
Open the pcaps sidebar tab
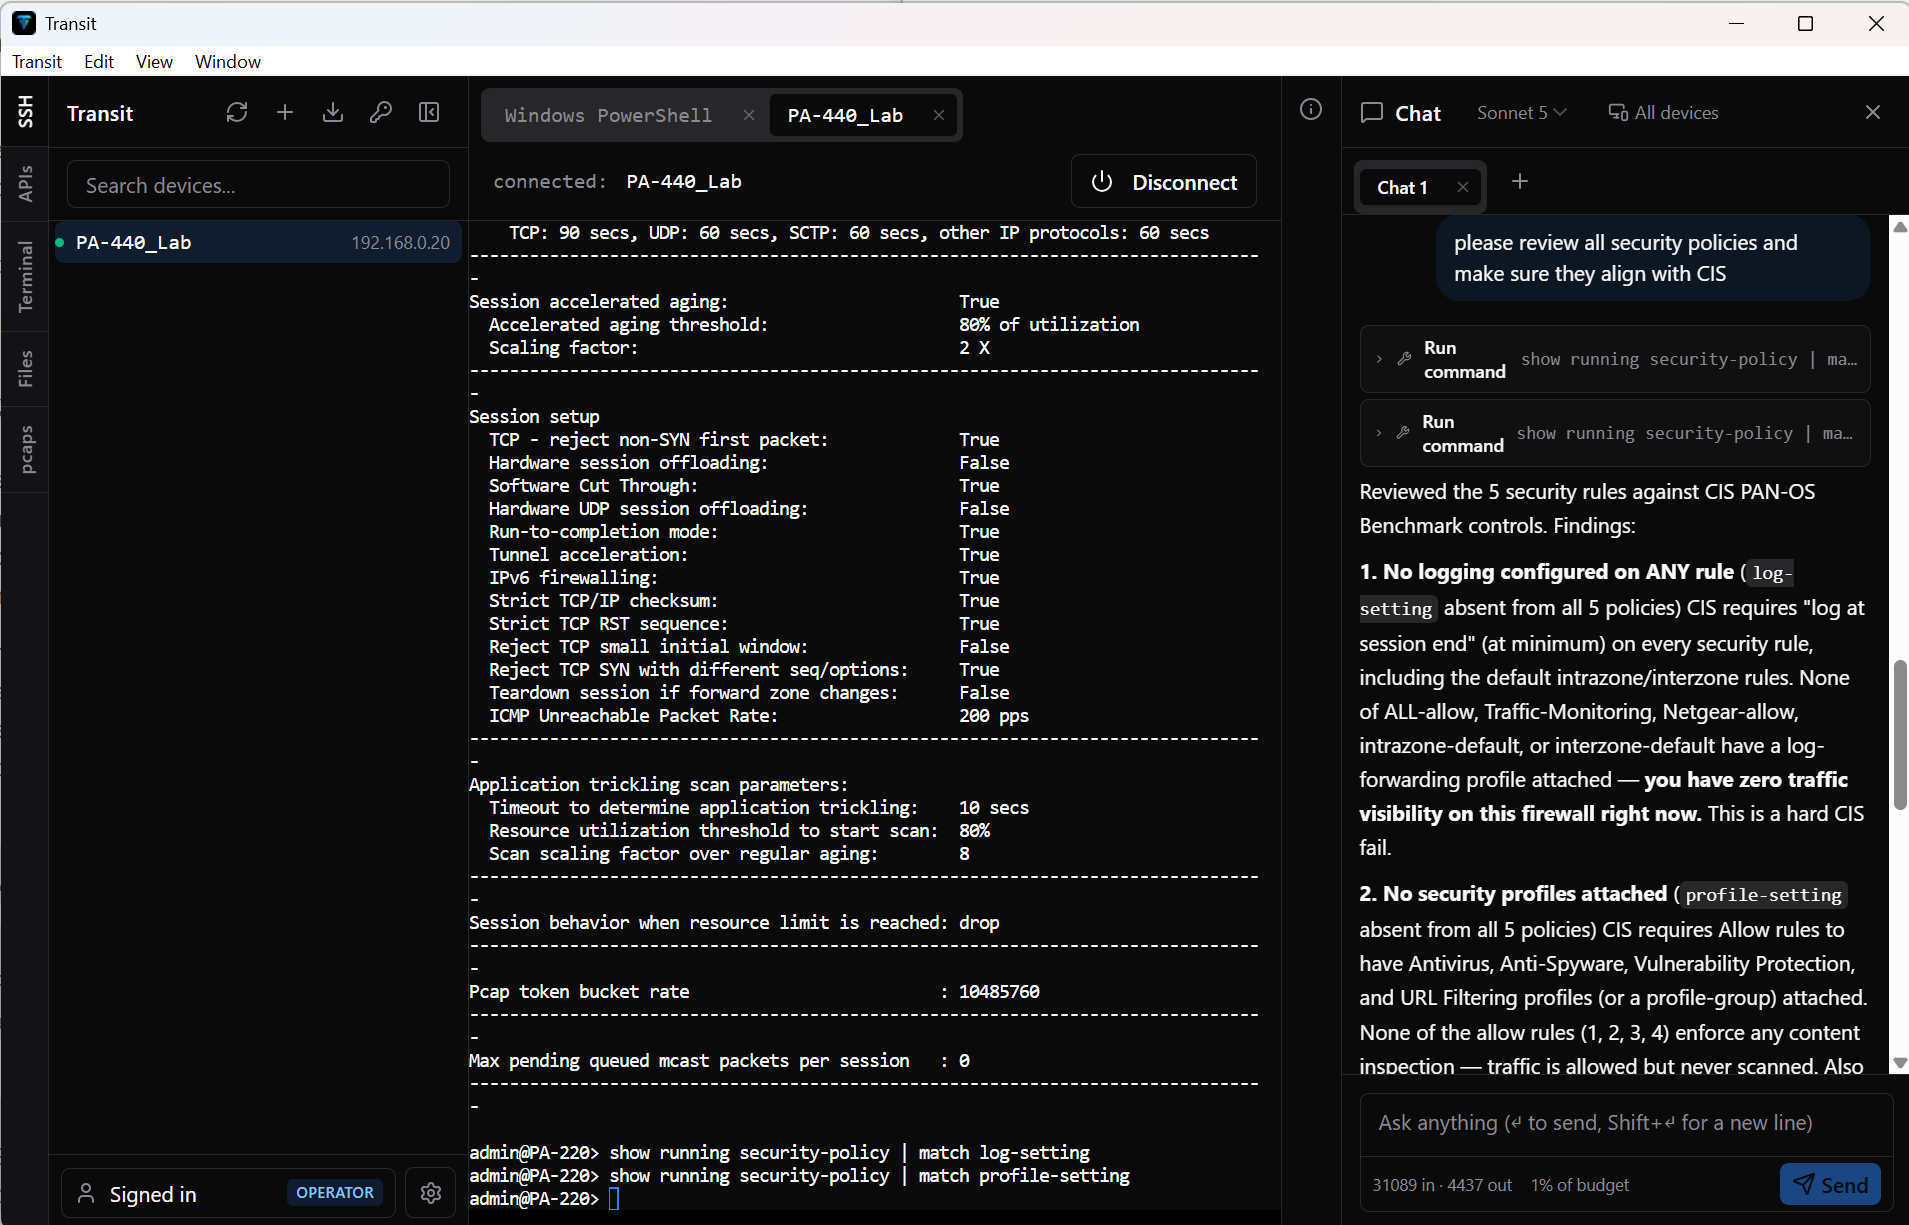[25, 450]
